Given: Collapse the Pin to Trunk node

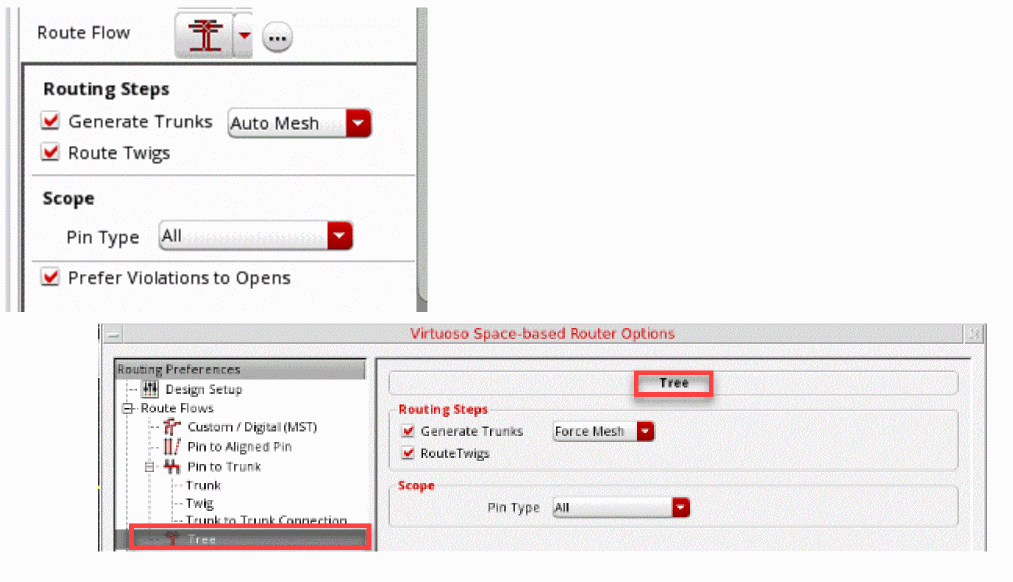Looking at the screenshot, I should tap(149, 466).
